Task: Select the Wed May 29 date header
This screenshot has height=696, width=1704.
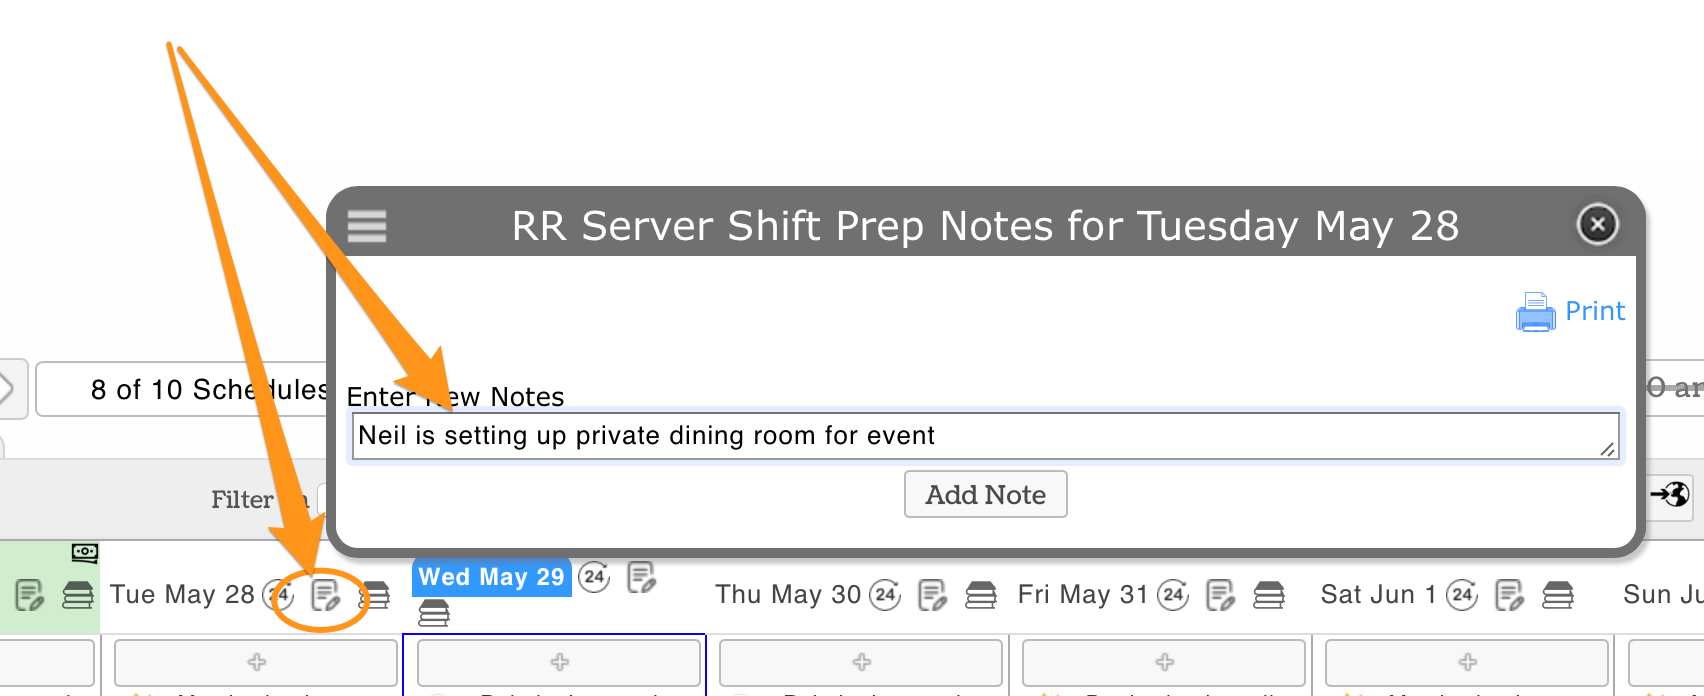Action: 491,577
